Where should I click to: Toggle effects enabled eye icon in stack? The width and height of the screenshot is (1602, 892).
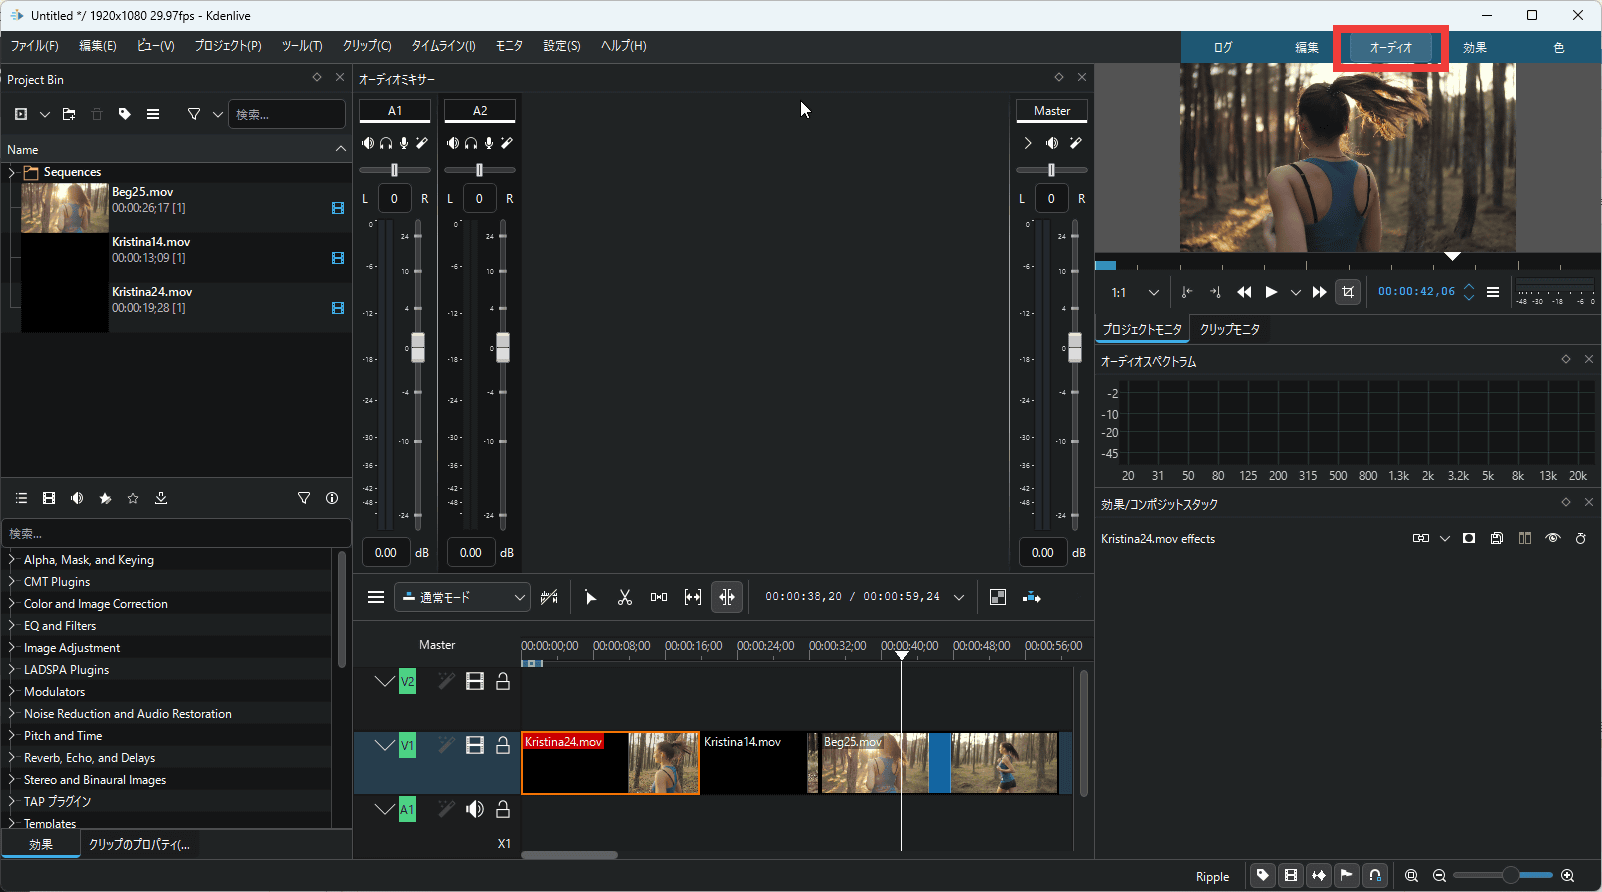(x=1552, y=538)
